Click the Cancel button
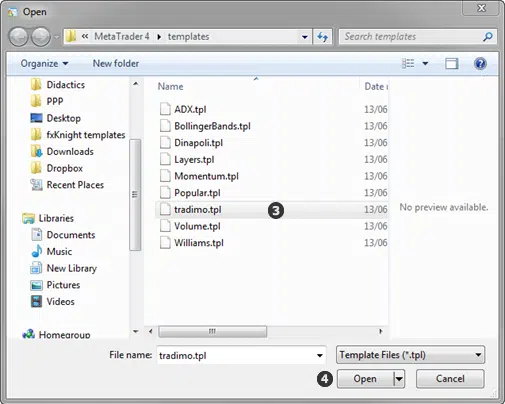 pyautogui.click(x=450, y=379)
